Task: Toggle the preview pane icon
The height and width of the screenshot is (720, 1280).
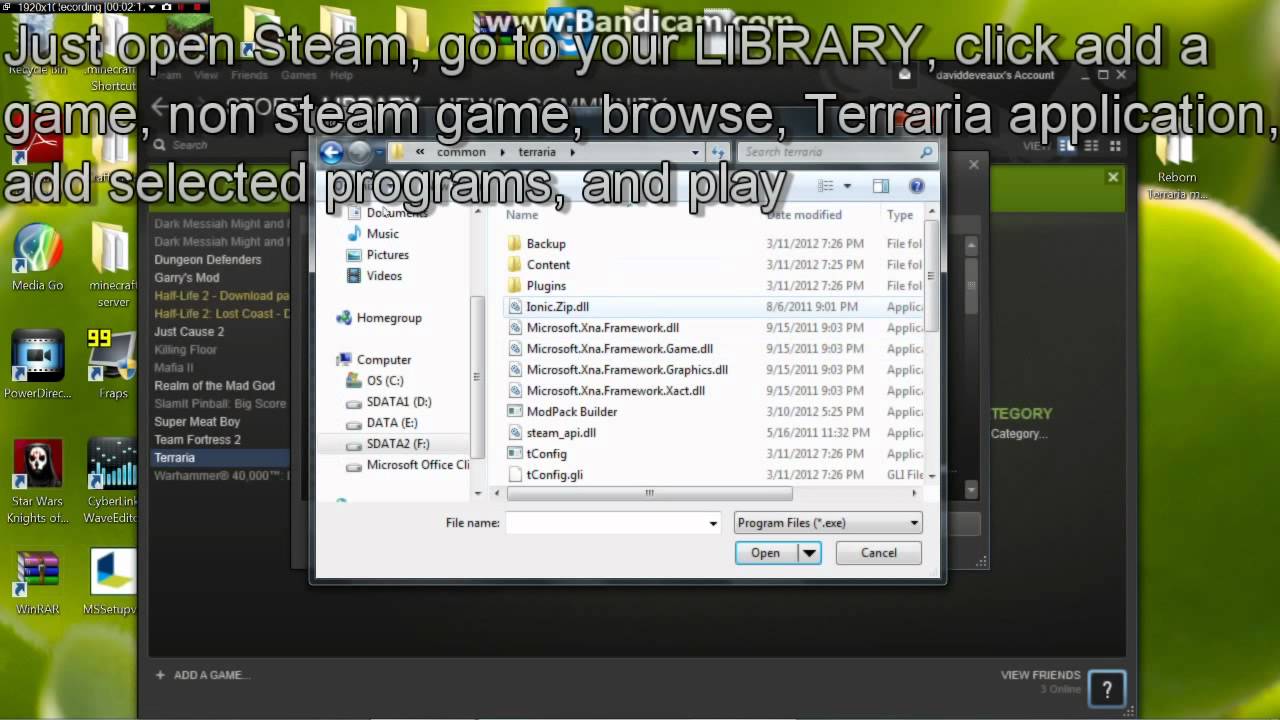Action: 880,186
